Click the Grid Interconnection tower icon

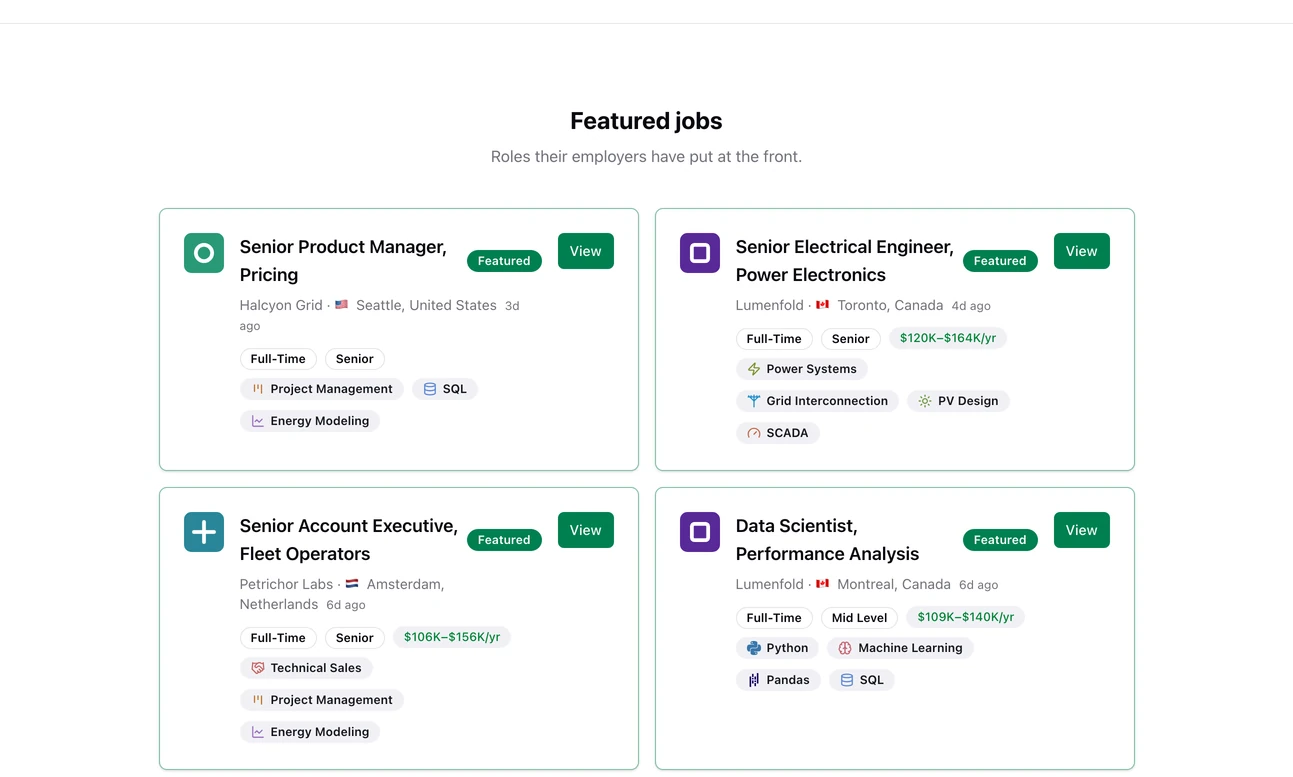[x=754, y=401]
